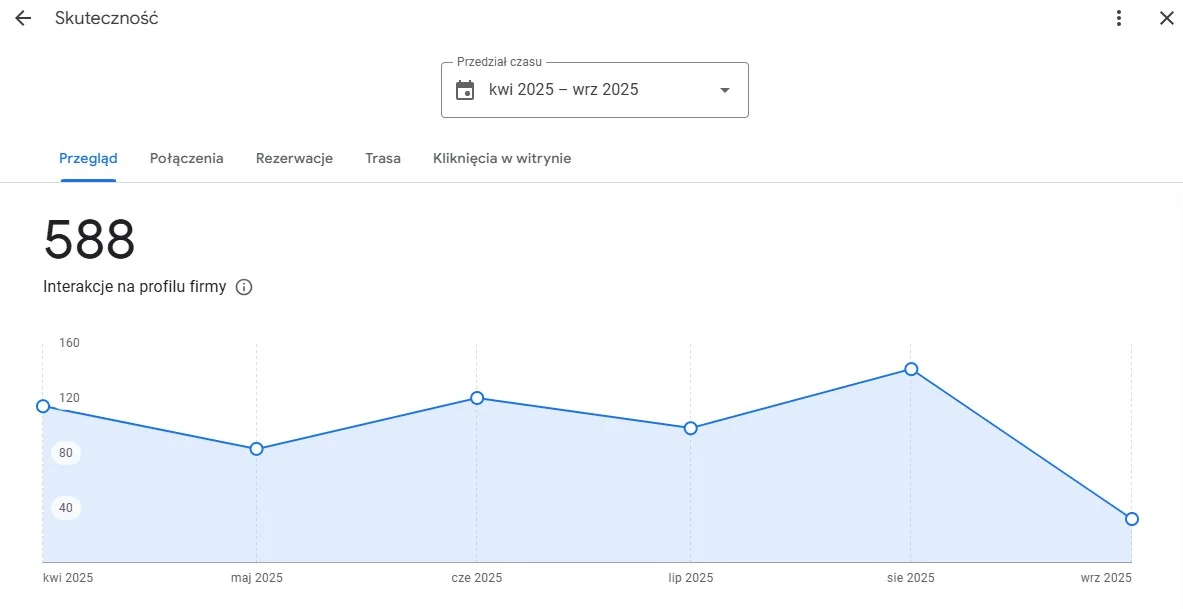
Task: Switch to the Połączenia tab
Action: point(186,158)
